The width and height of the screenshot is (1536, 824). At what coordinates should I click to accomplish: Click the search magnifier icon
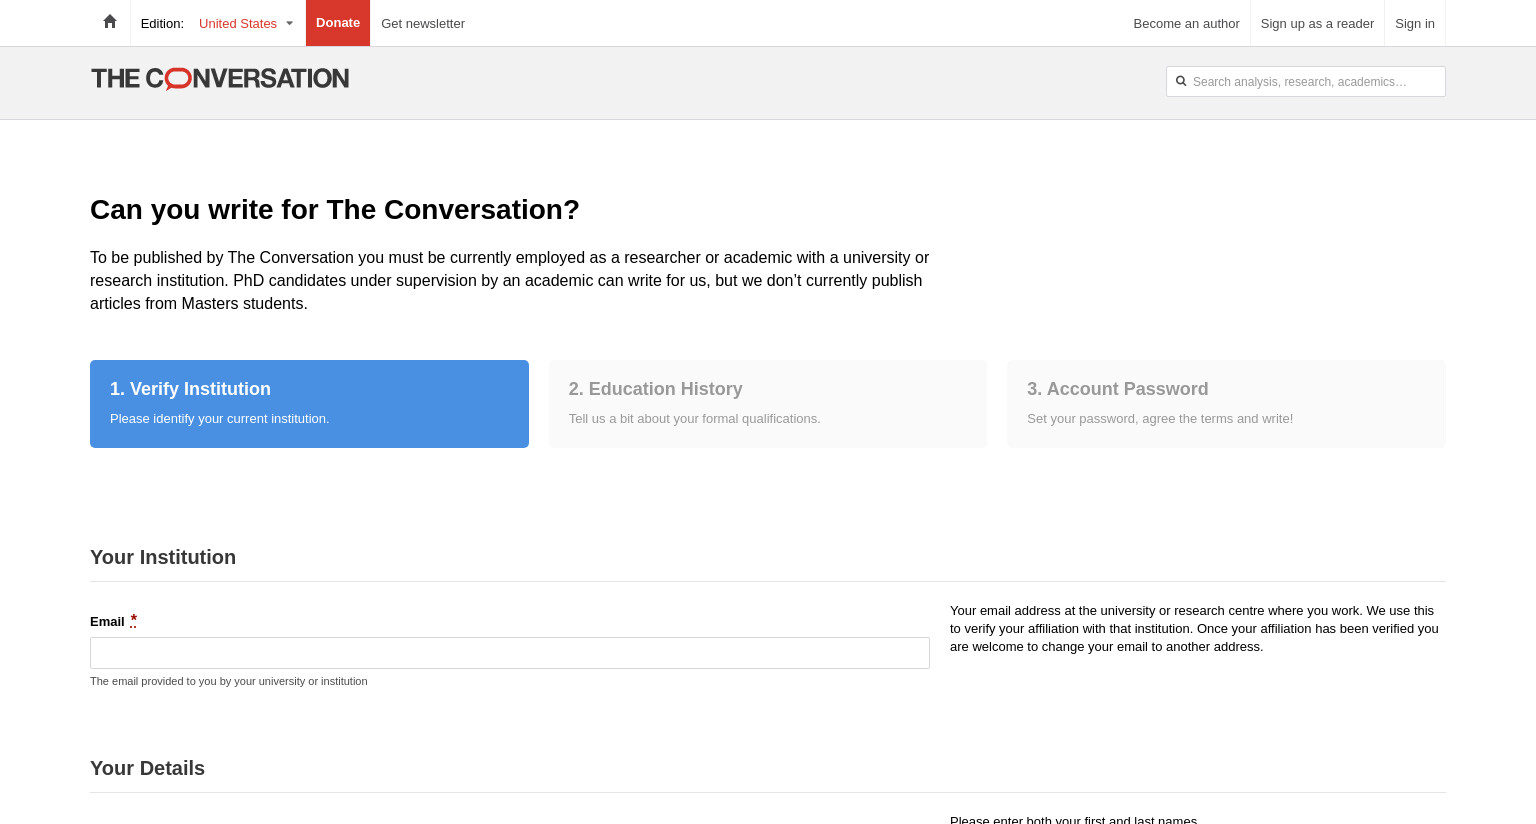tap(1181, 81)
